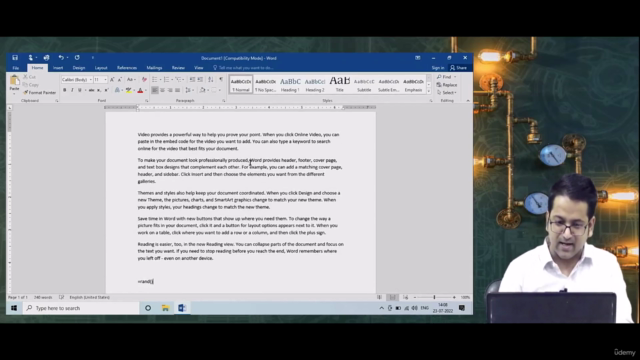The width and height of the screenshot is (640, 360).
Task: Apply the Title style
Action: 340,84
